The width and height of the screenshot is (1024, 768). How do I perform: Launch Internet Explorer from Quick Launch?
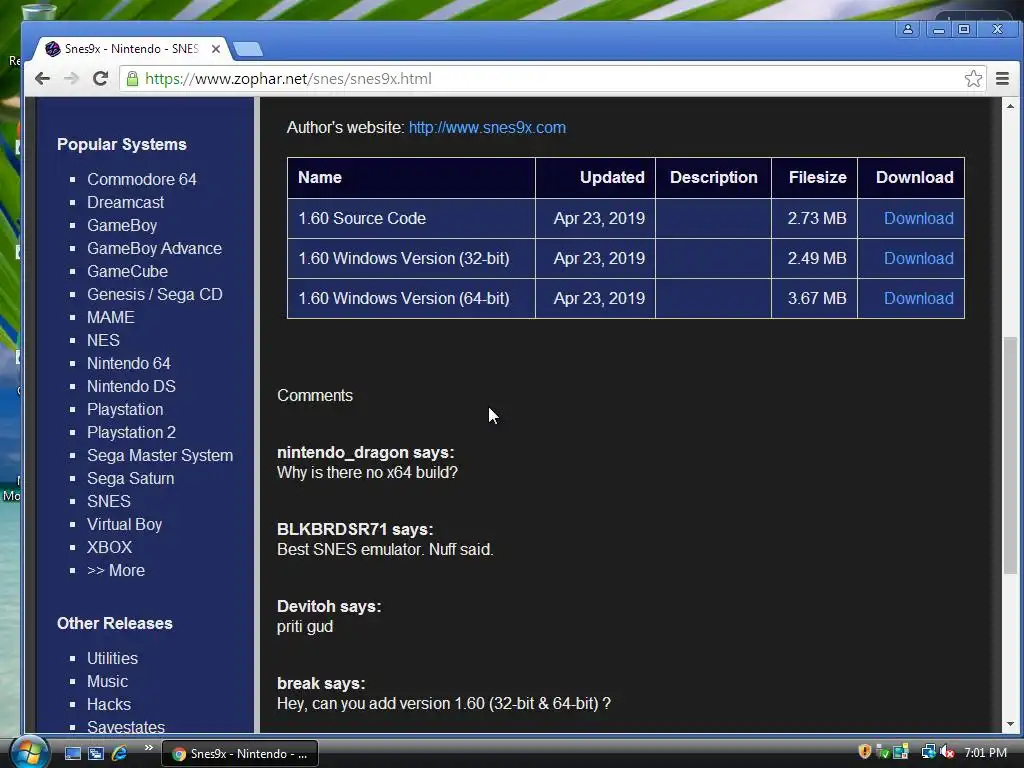(120, 754)
